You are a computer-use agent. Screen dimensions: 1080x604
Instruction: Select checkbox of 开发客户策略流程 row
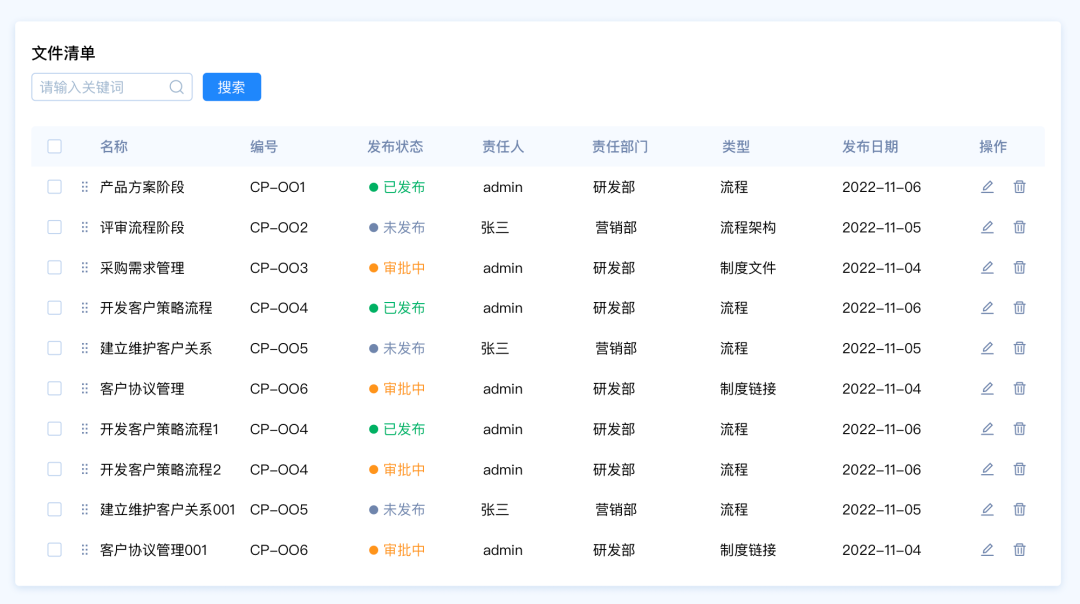tap(55, 308)
